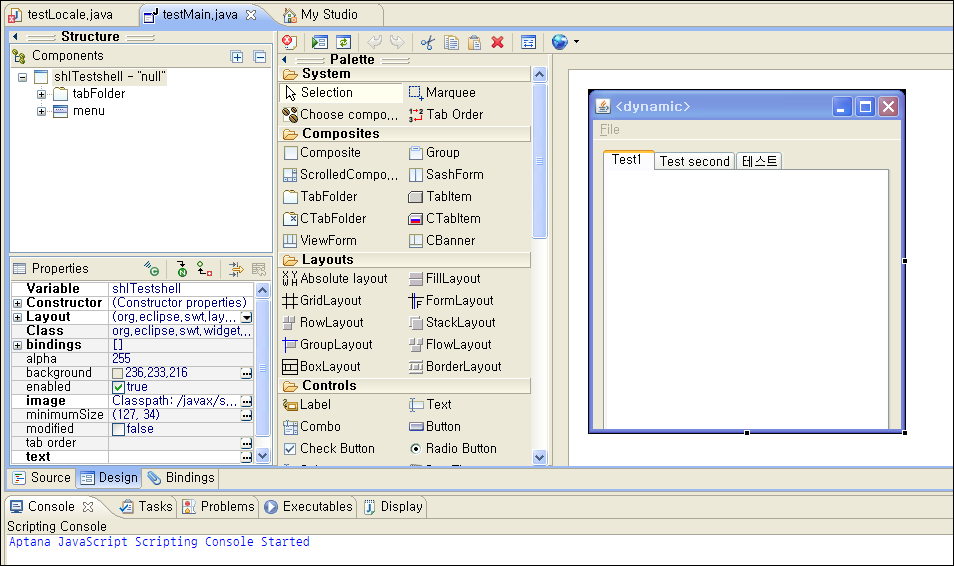Select the Label control in palette

pyautogui.click(x=307, y=405)
